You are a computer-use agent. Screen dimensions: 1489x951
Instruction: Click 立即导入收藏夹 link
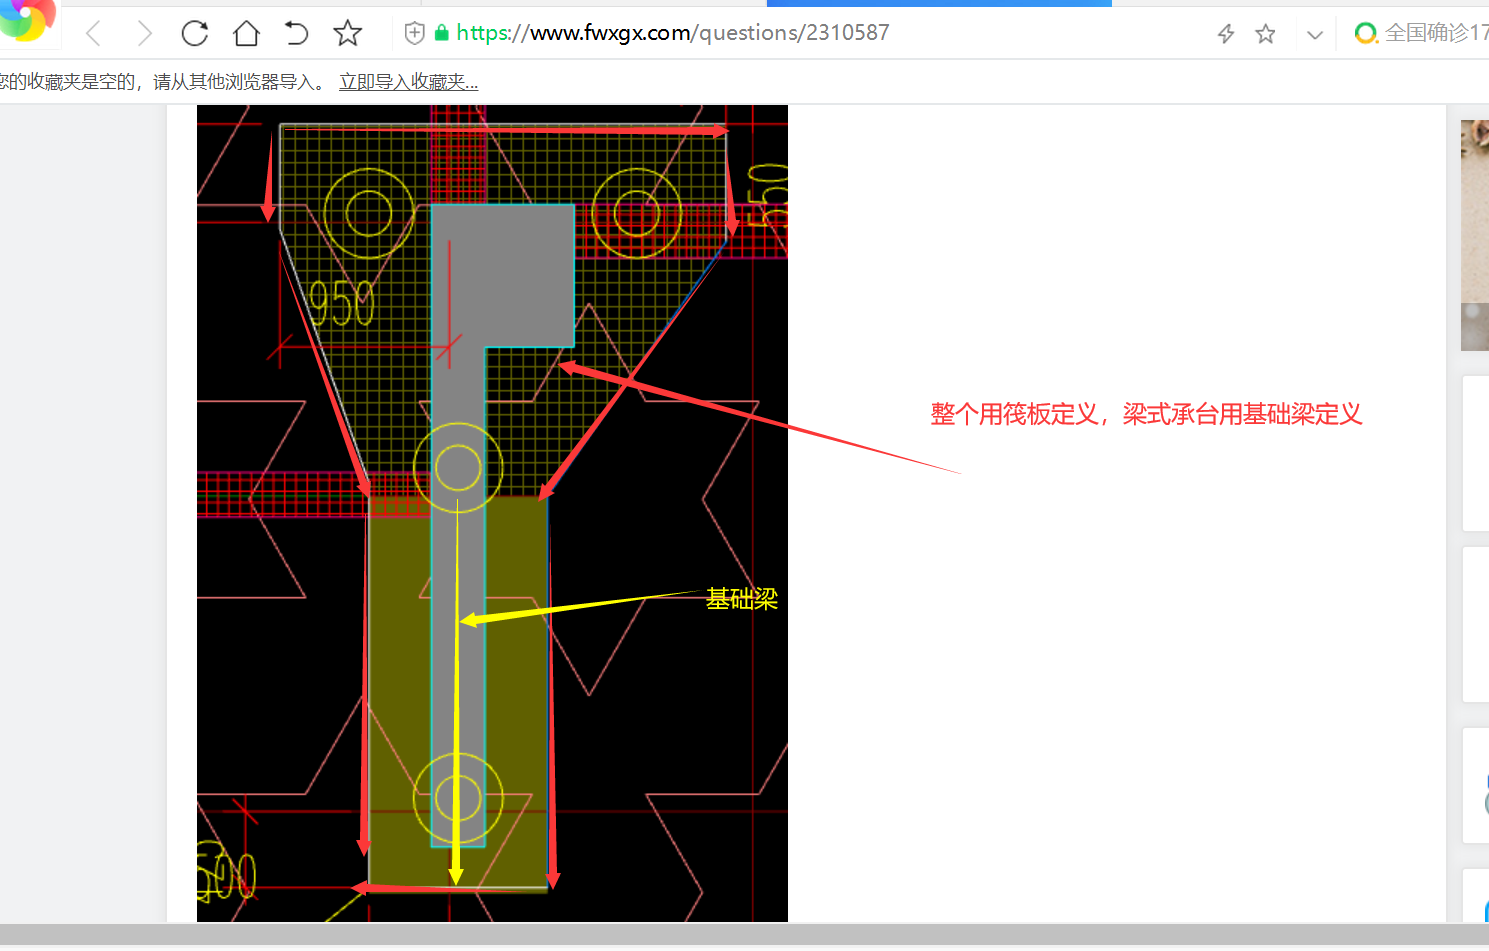tap(408, 82)
